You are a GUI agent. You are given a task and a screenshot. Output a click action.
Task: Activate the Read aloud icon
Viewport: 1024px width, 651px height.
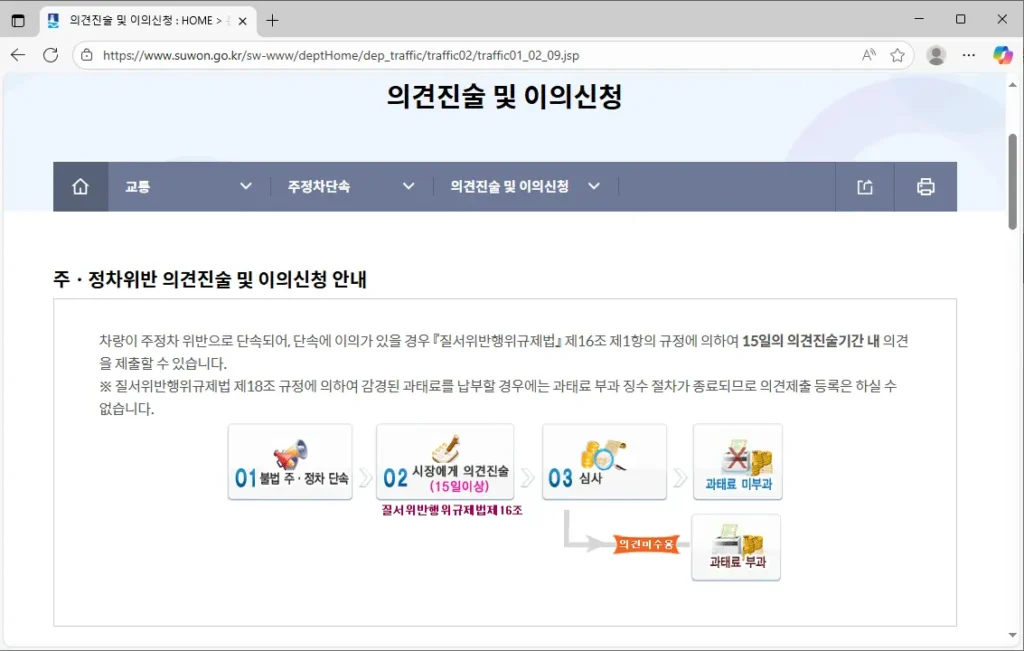coord(868,56)
